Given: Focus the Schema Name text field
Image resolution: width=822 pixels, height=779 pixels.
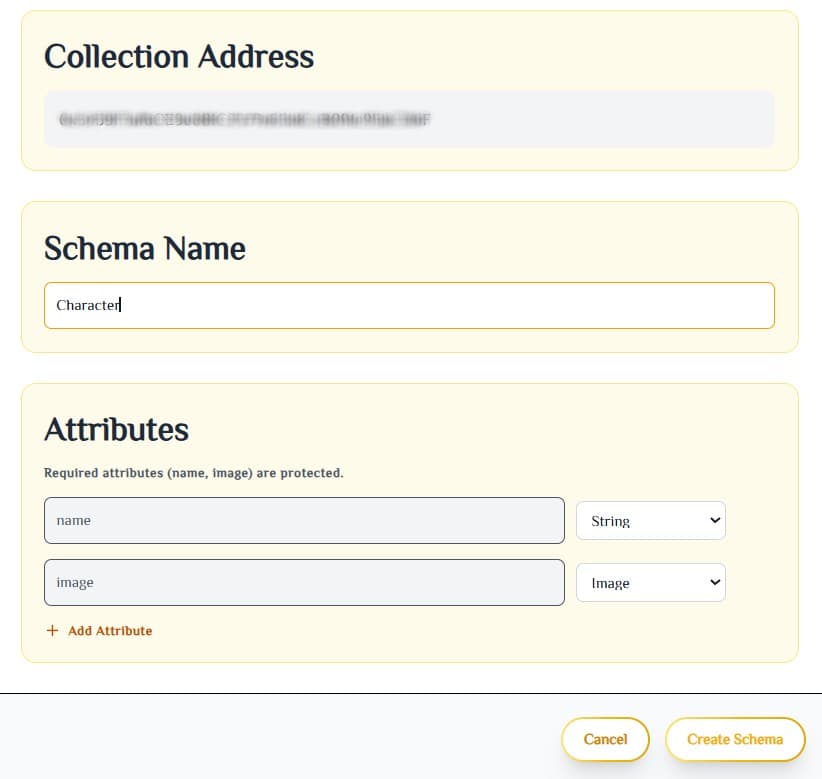Looking at the screenshot, I should coord(409,305).
